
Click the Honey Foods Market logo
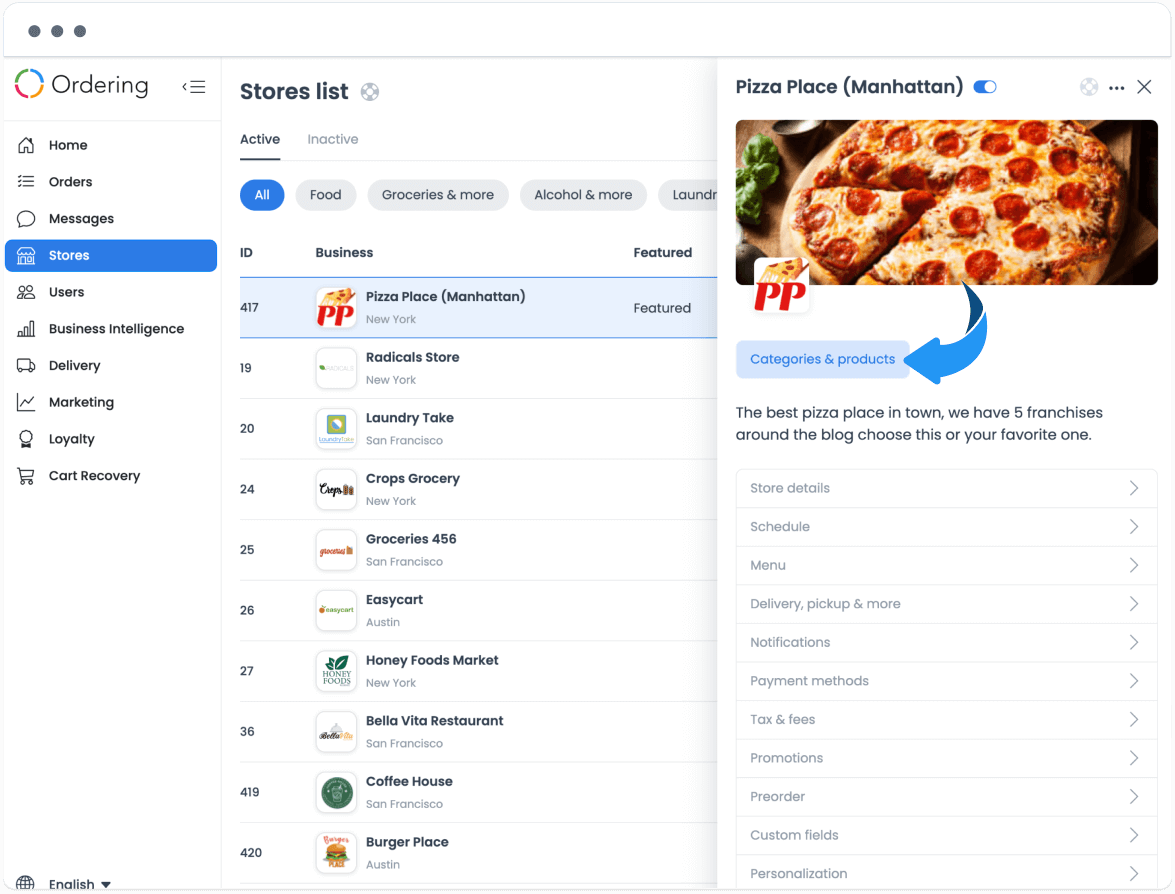[x=336, y=671]
